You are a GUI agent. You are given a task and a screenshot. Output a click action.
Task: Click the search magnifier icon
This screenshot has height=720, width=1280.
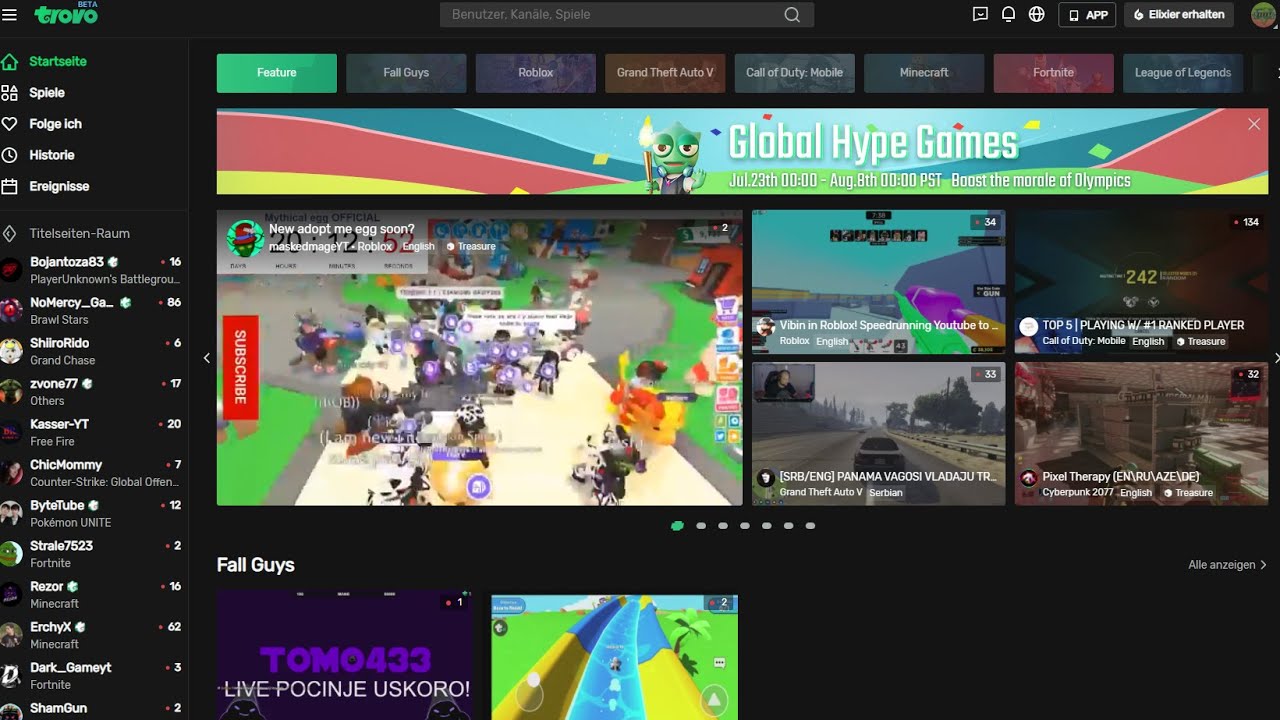[792, 15]
